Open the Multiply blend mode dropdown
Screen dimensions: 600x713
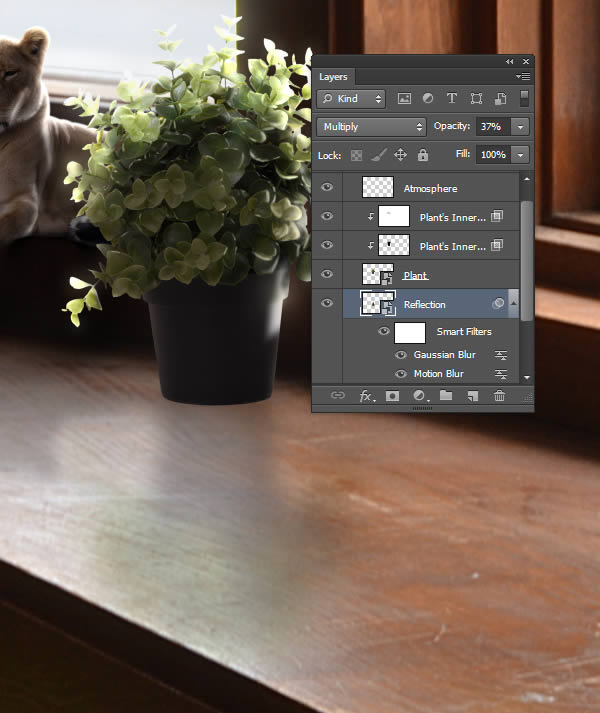[371, 127]
